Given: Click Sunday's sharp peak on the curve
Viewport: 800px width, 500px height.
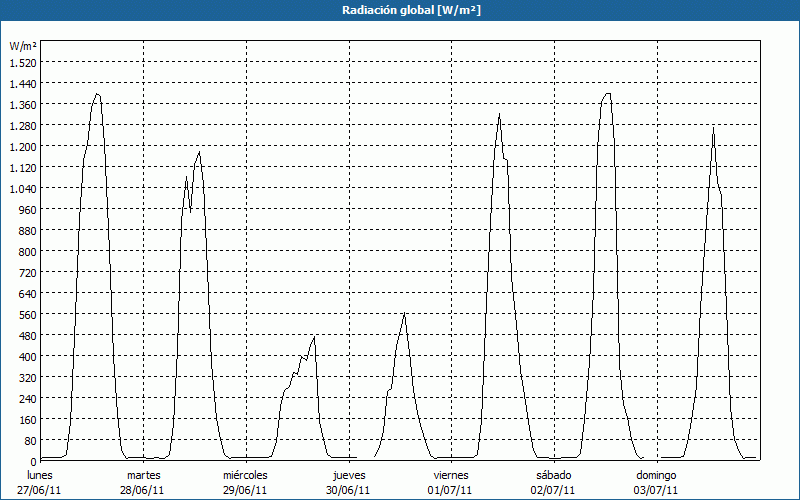Looking at the screenshot, I should (713, 128).
